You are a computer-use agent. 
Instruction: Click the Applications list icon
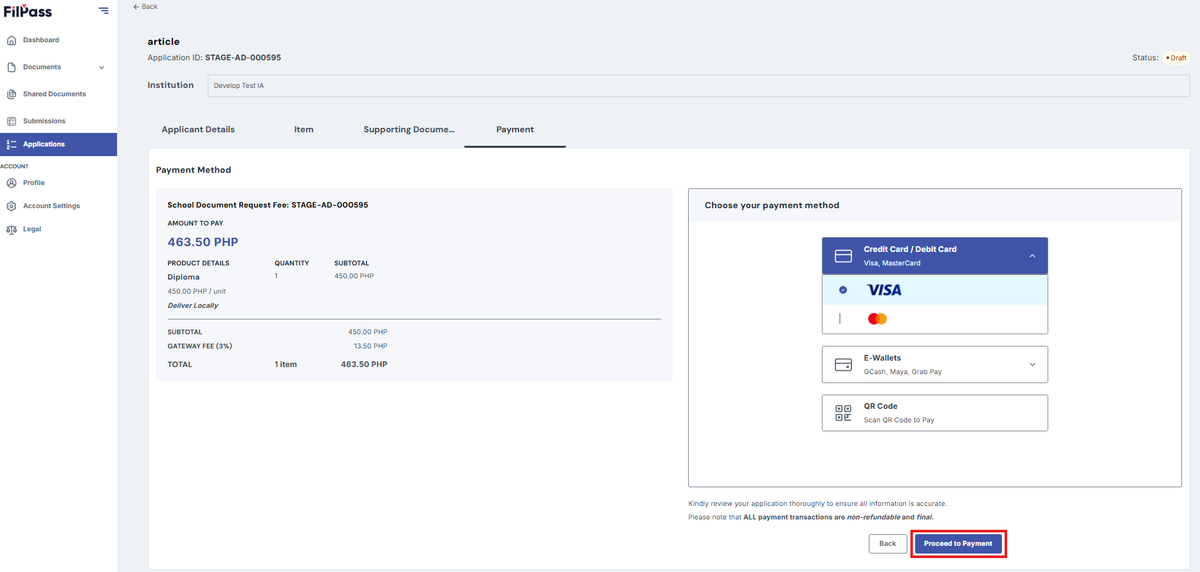(11, 144)
